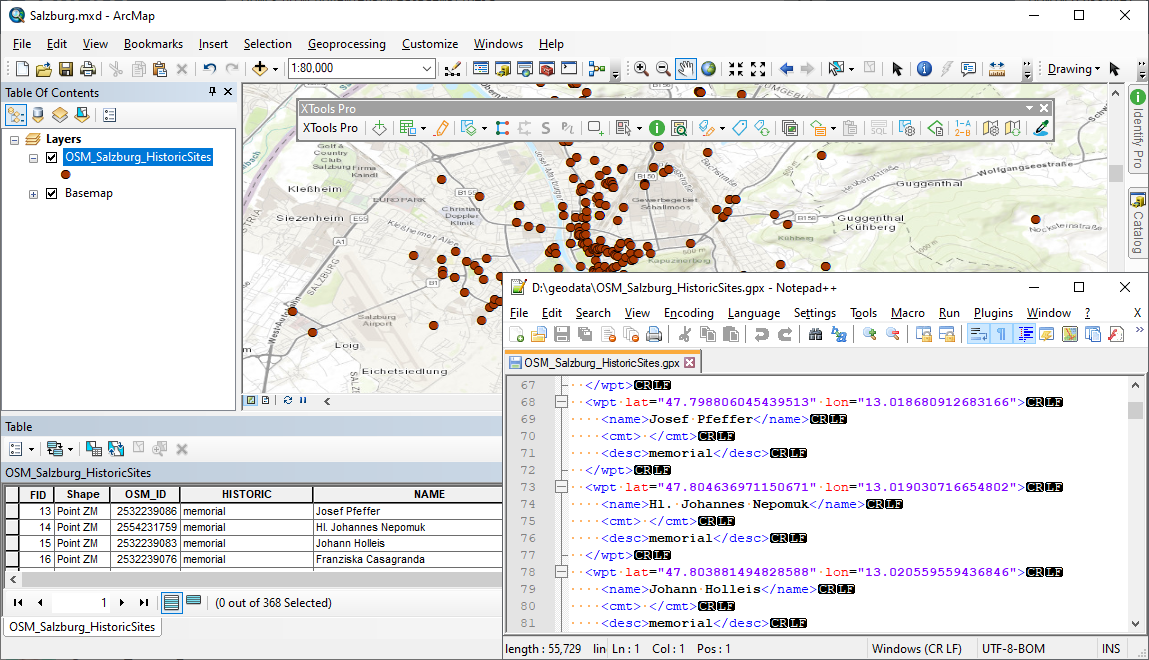The height and width of the screenshot is (660, 1149).
Task: Click the Add Data icon
Action: click(x=259, y=69)
